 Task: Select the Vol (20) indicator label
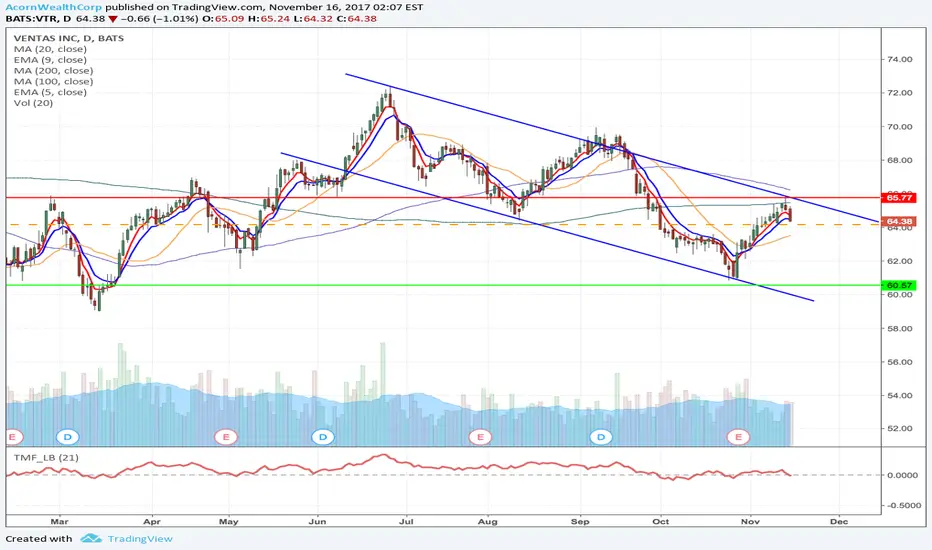[33, 103]
